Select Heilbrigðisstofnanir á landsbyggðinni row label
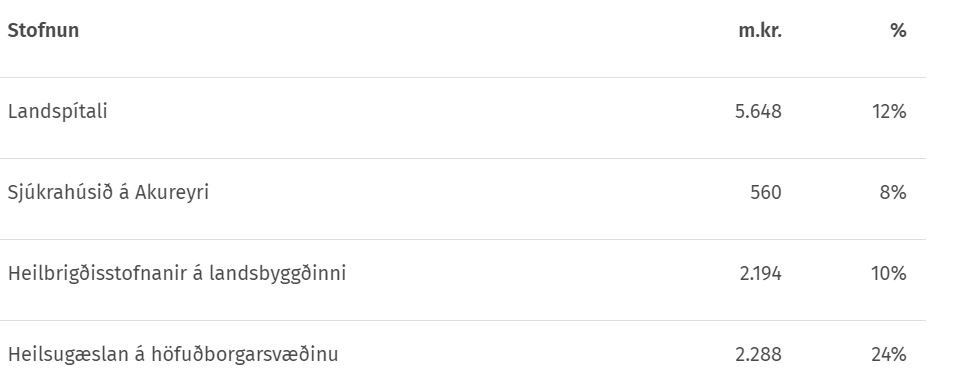 point(177,274)
